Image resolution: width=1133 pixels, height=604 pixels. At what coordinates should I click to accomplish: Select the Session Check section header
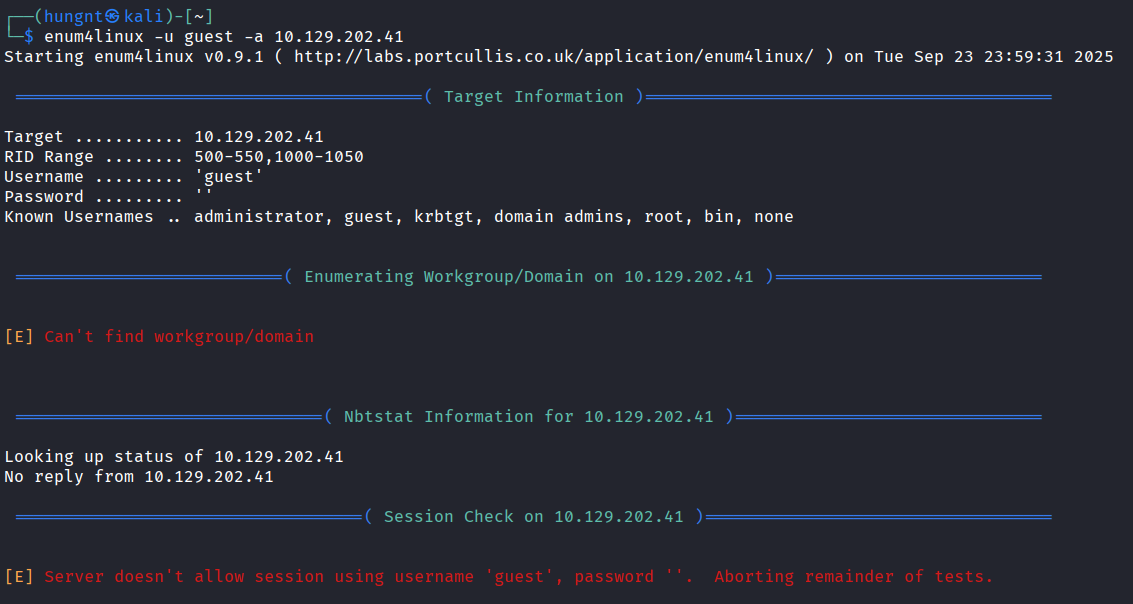pos(533,517)
